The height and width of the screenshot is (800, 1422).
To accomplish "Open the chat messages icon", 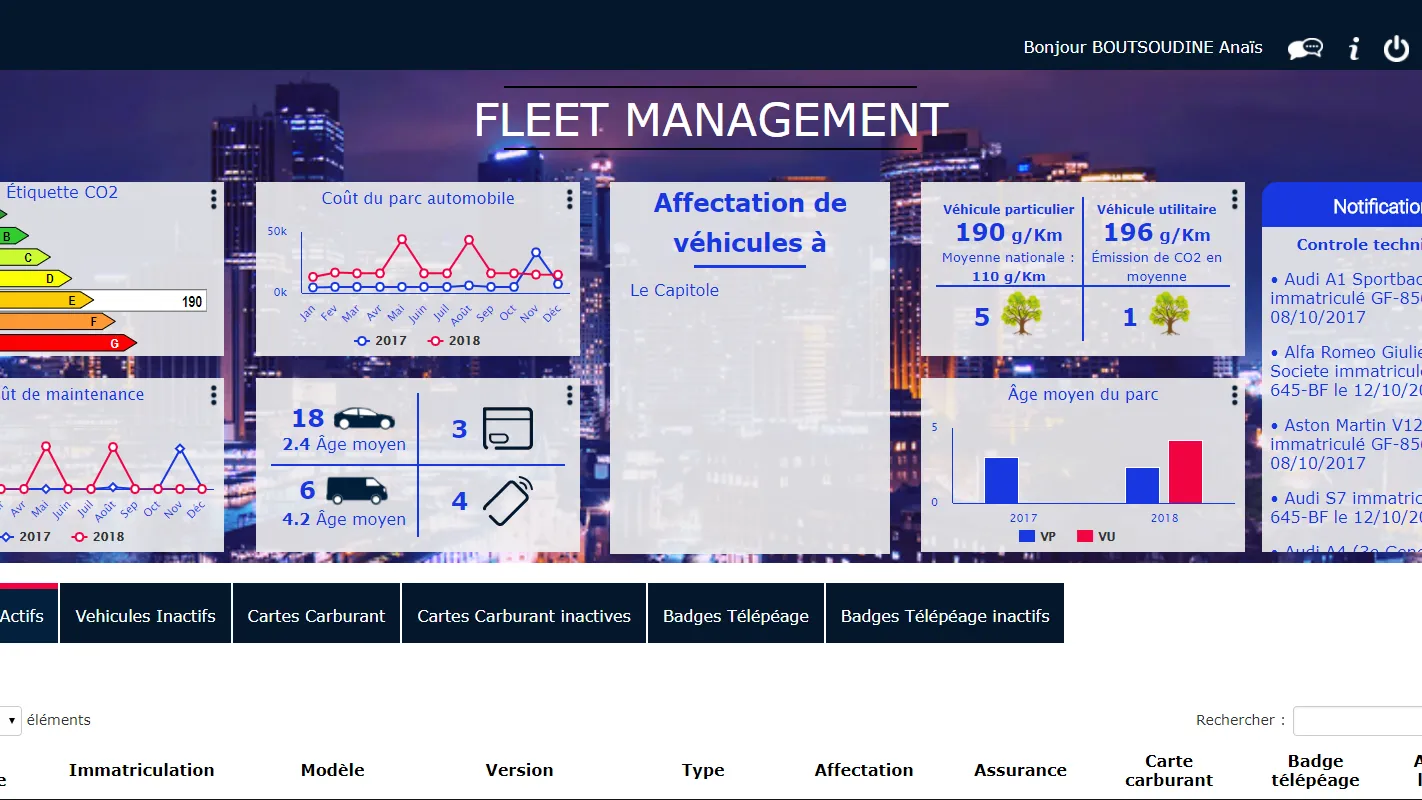I will pyautogui.click(x=1305, y=48).
